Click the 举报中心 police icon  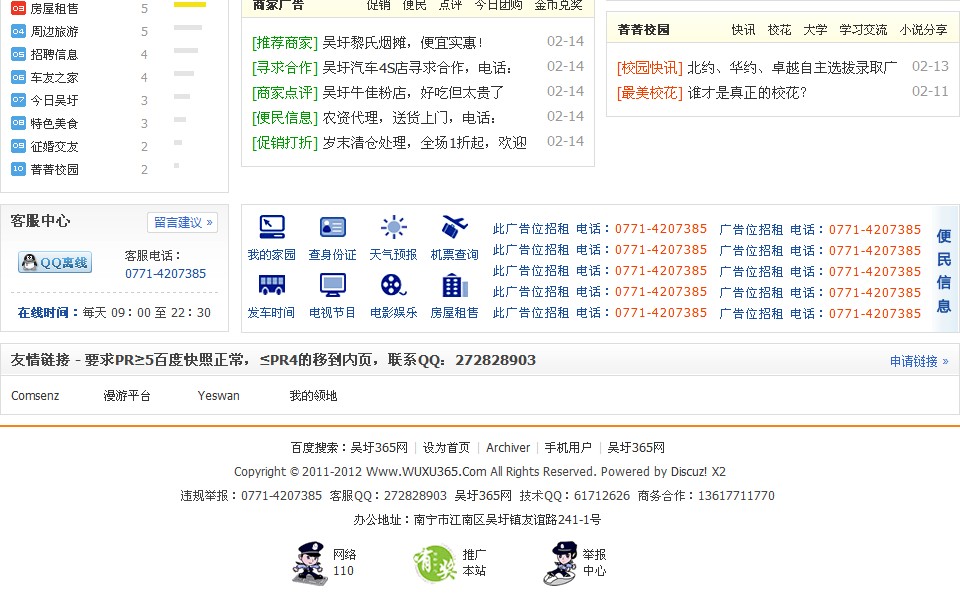561,563
